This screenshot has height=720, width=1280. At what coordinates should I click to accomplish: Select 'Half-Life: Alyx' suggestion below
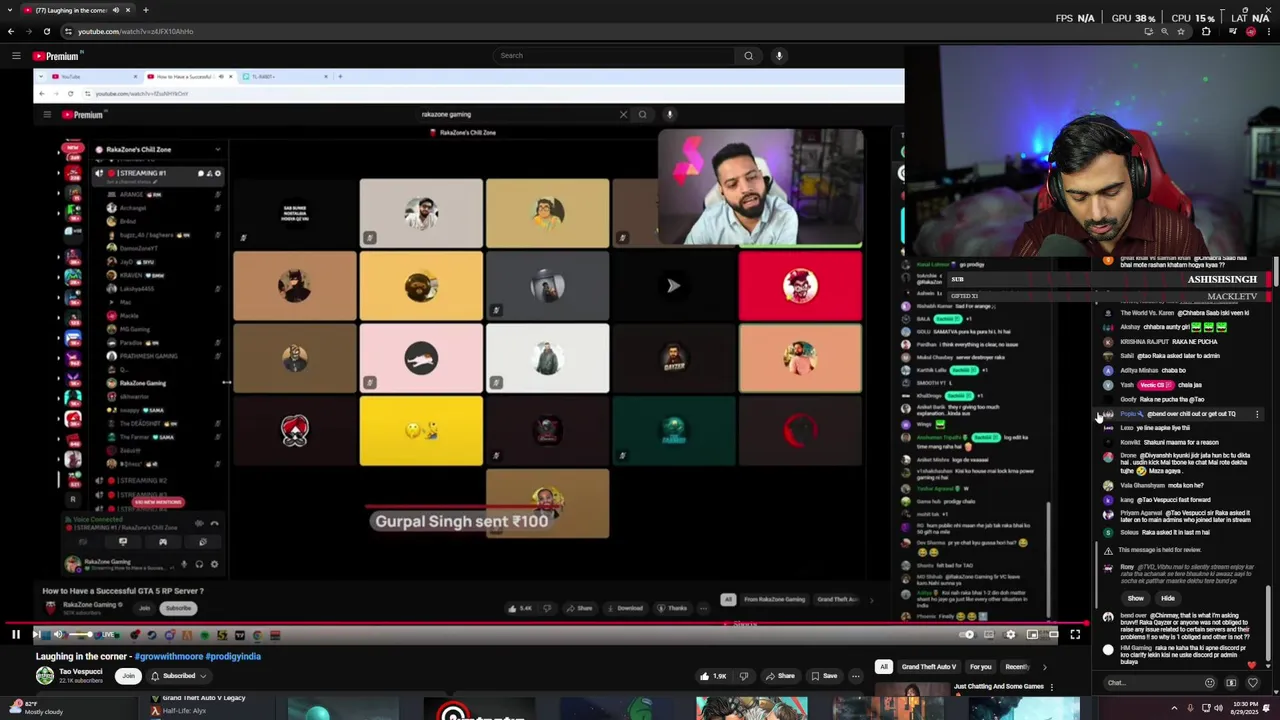(x=185, y=711)
